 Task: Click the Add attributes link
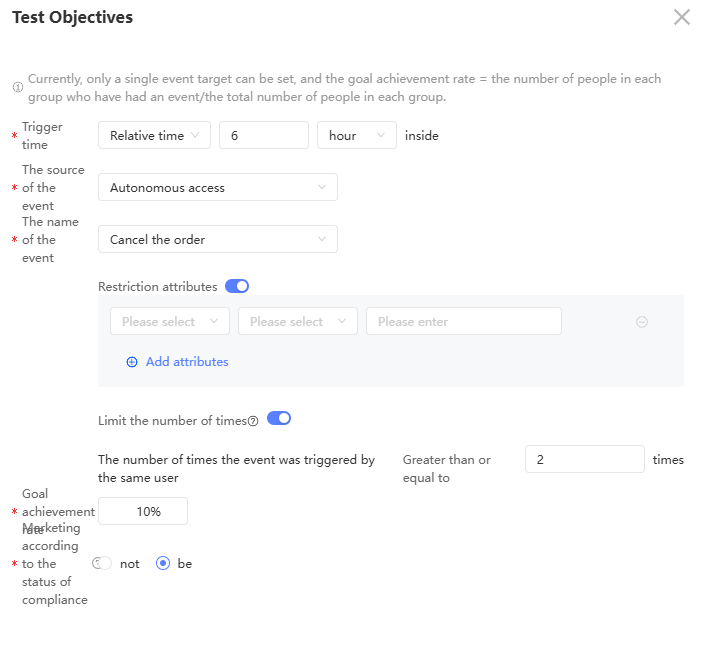point(187,362)
